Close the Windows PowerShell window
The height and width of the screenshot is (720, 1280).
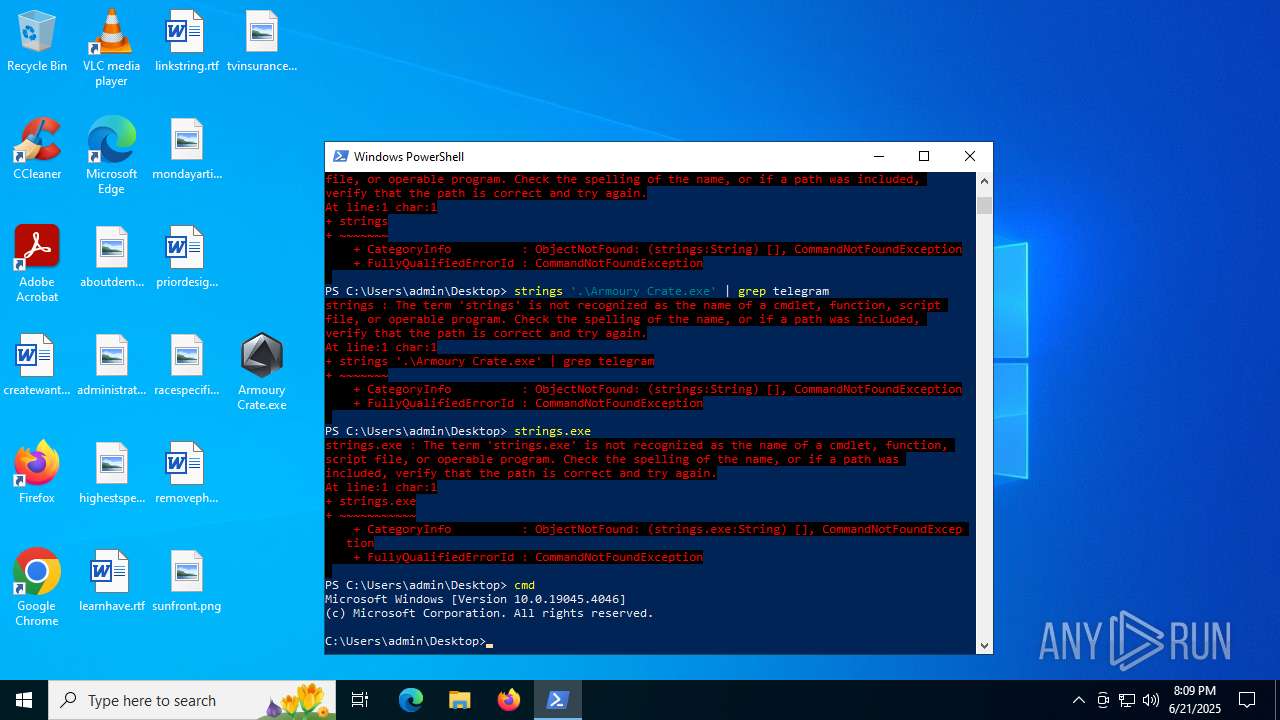click(969, 156)
